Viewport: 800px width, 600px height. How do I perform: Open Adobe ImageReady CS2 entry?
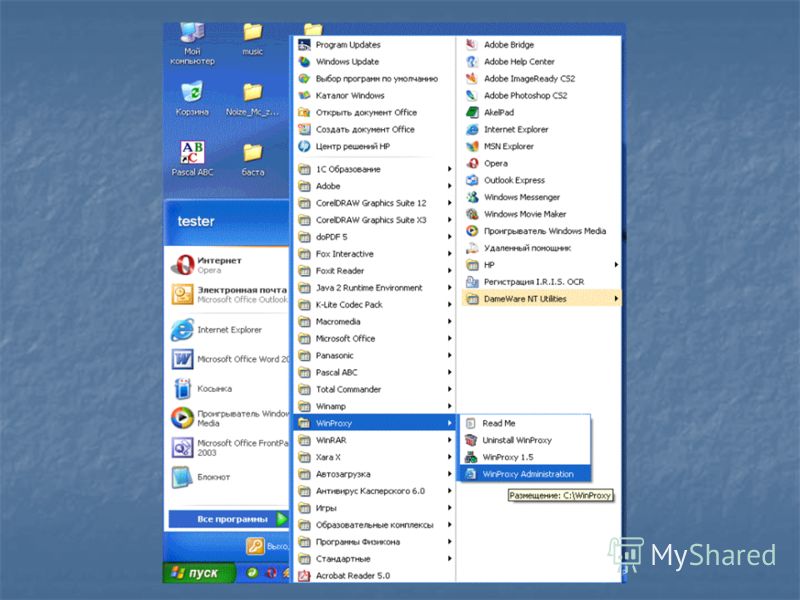coord(541,79)
